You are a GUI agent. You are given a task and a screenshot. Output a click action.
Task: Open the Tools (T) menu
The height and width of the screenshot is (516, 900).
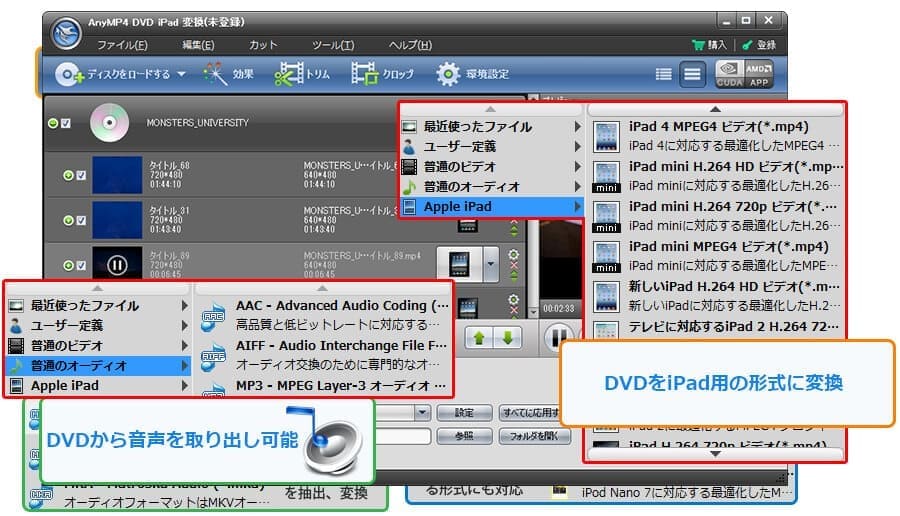[x=333, y=45]
